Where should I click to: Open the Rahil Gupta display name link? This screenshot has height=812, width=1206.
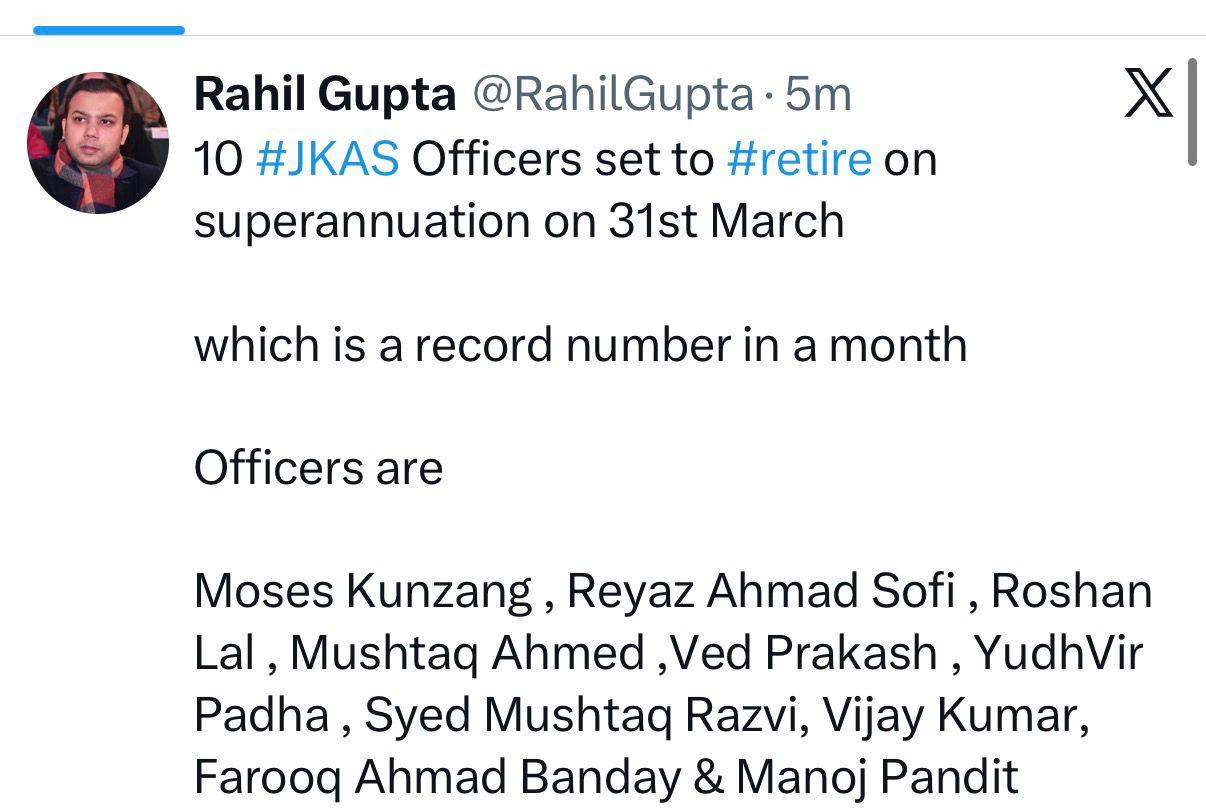click(325, 95)
